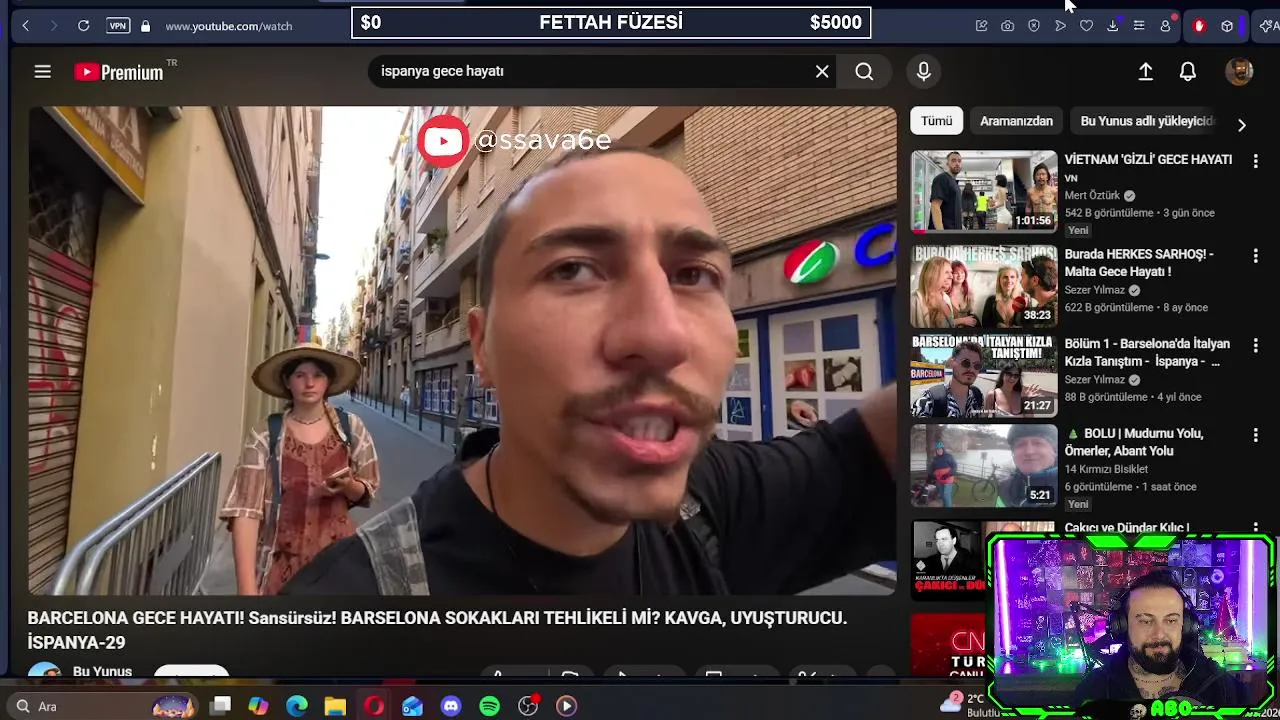Click the youtube.com/watch address bar
Viewport: 1280px width, 720px height.
[x=229, y=26]
